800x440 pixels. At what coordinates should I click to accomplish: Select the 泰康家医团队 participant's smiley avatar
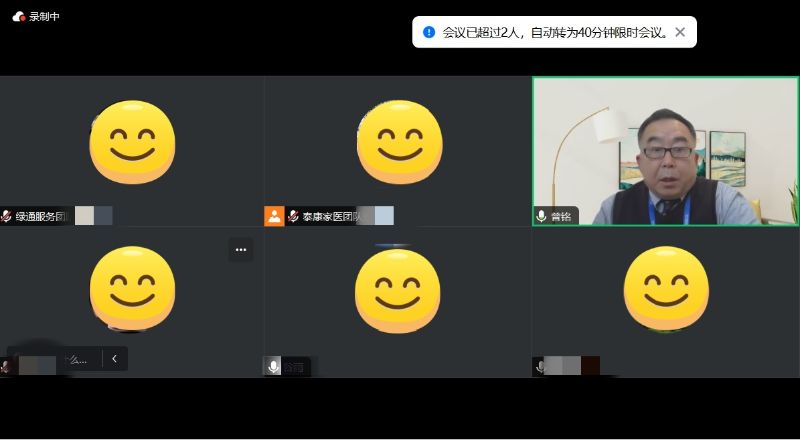[x=398, y=143]
